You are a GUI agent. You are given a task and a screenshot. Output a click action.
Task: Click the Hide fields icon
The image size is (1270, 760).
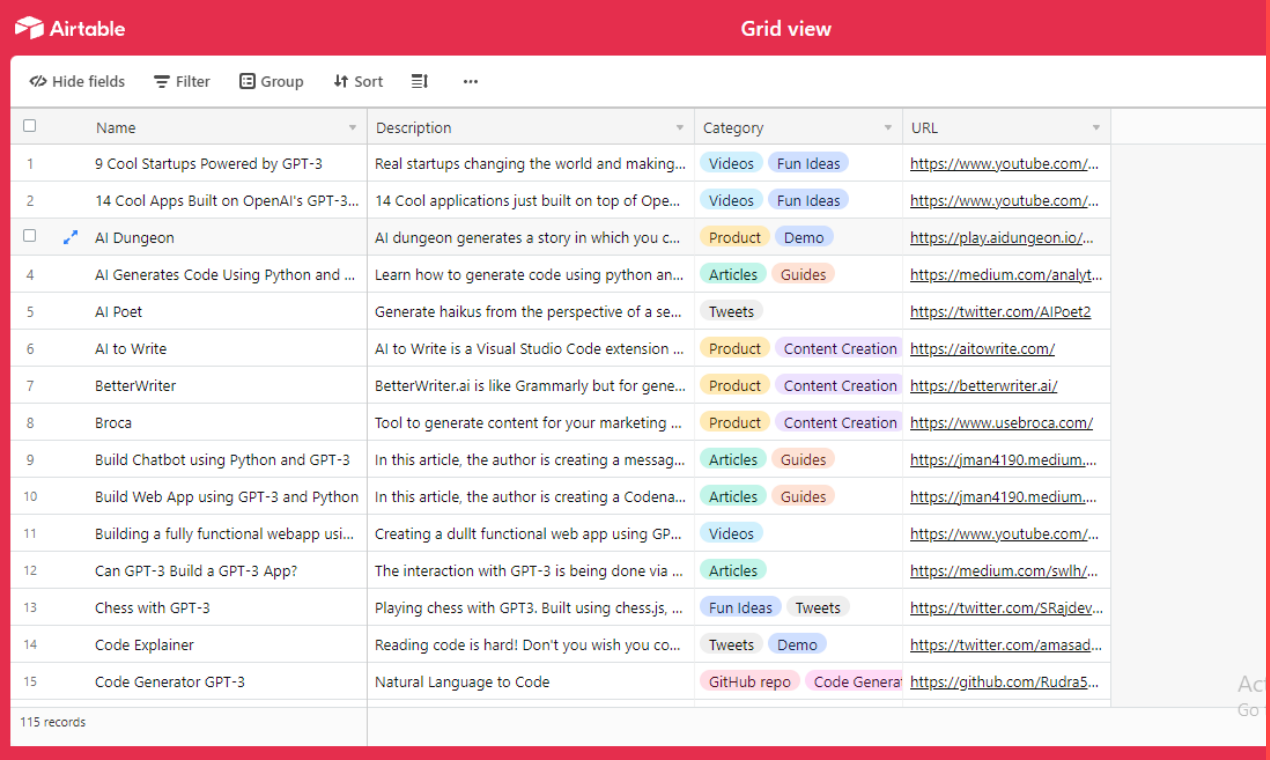(x=38, y=81)
